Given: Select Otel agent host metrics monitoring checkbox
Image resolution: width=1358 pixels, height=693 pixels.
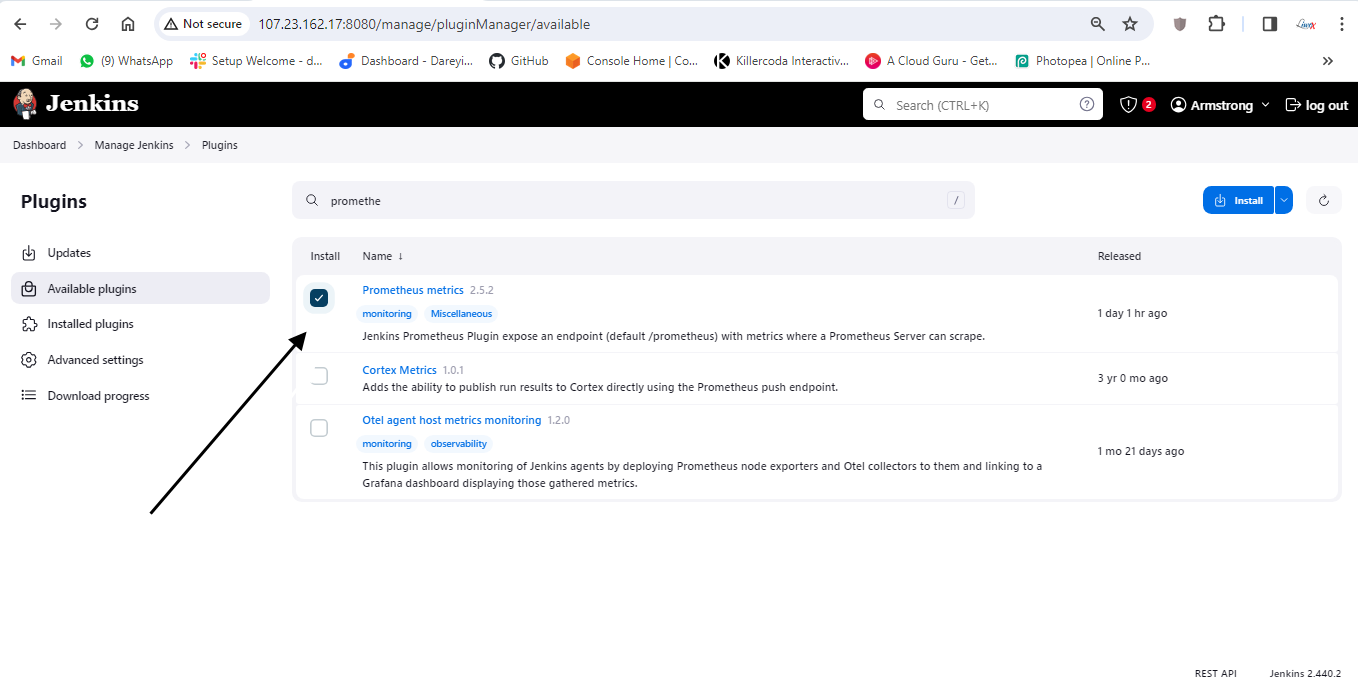Looking at the screenshot, I should [x=319, y=428].
